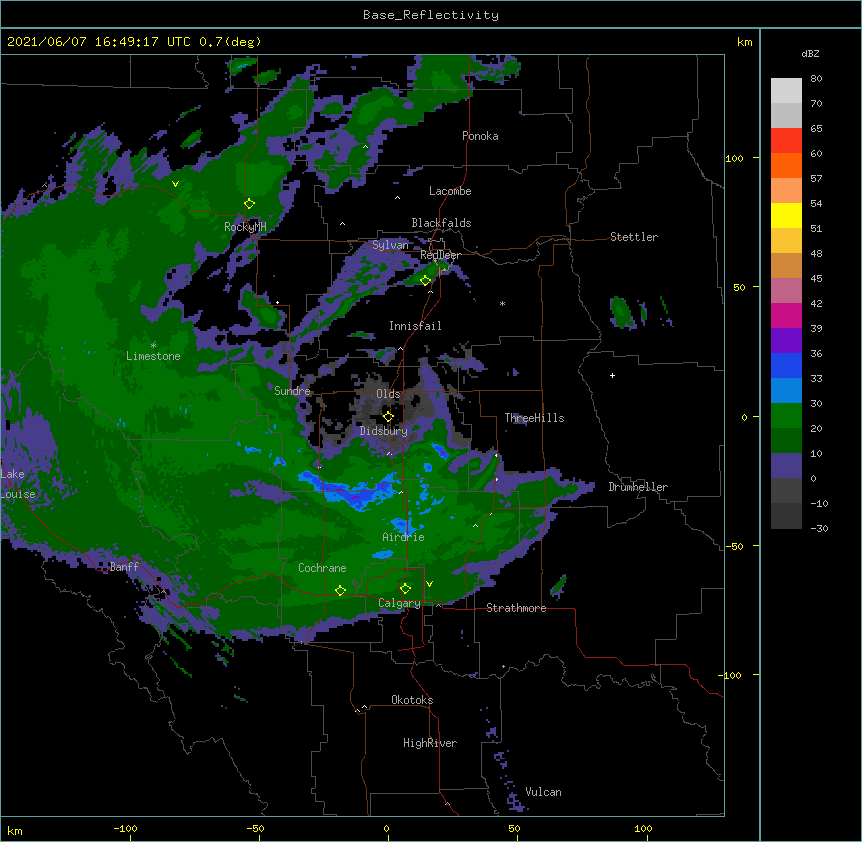Click the yellow marker above Calgary label
Image resolution: width=862 pixels, height=842 pixels.
[x=405, y=589]
